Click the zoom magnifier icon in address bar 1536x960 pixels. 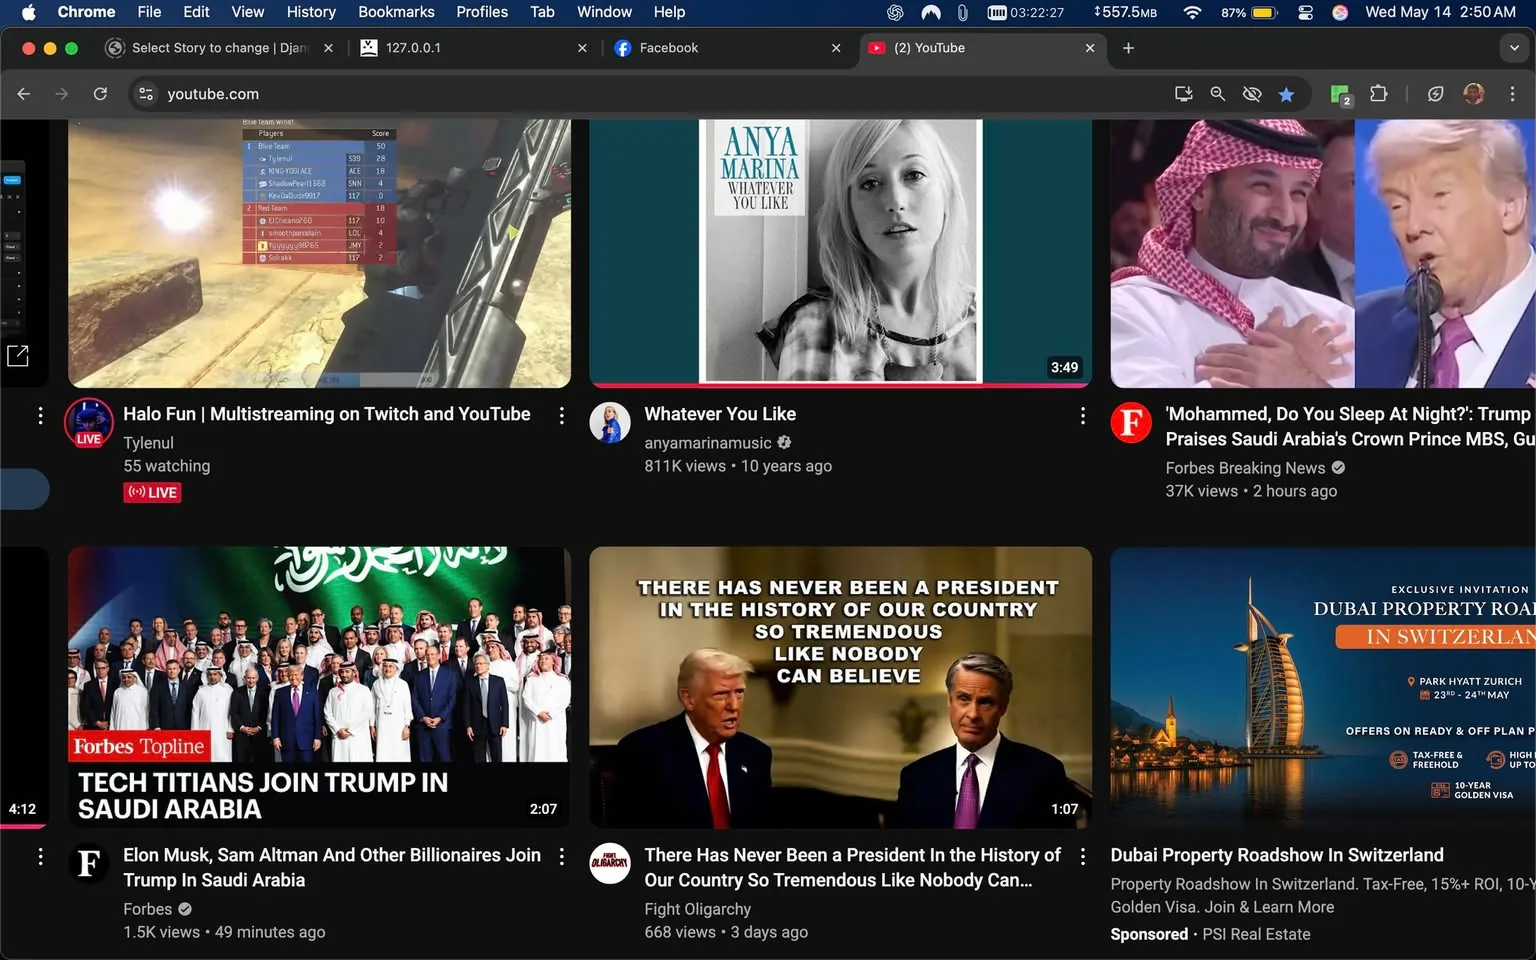click(1217, 94)
